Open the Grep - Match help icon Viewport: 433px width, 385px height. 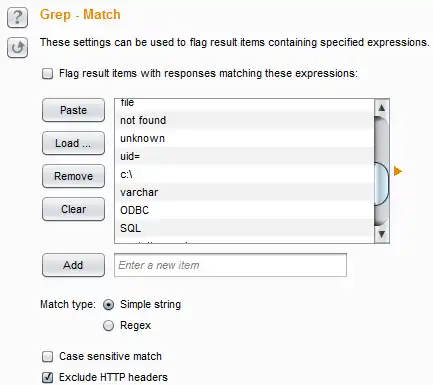[x=17, y=17]
